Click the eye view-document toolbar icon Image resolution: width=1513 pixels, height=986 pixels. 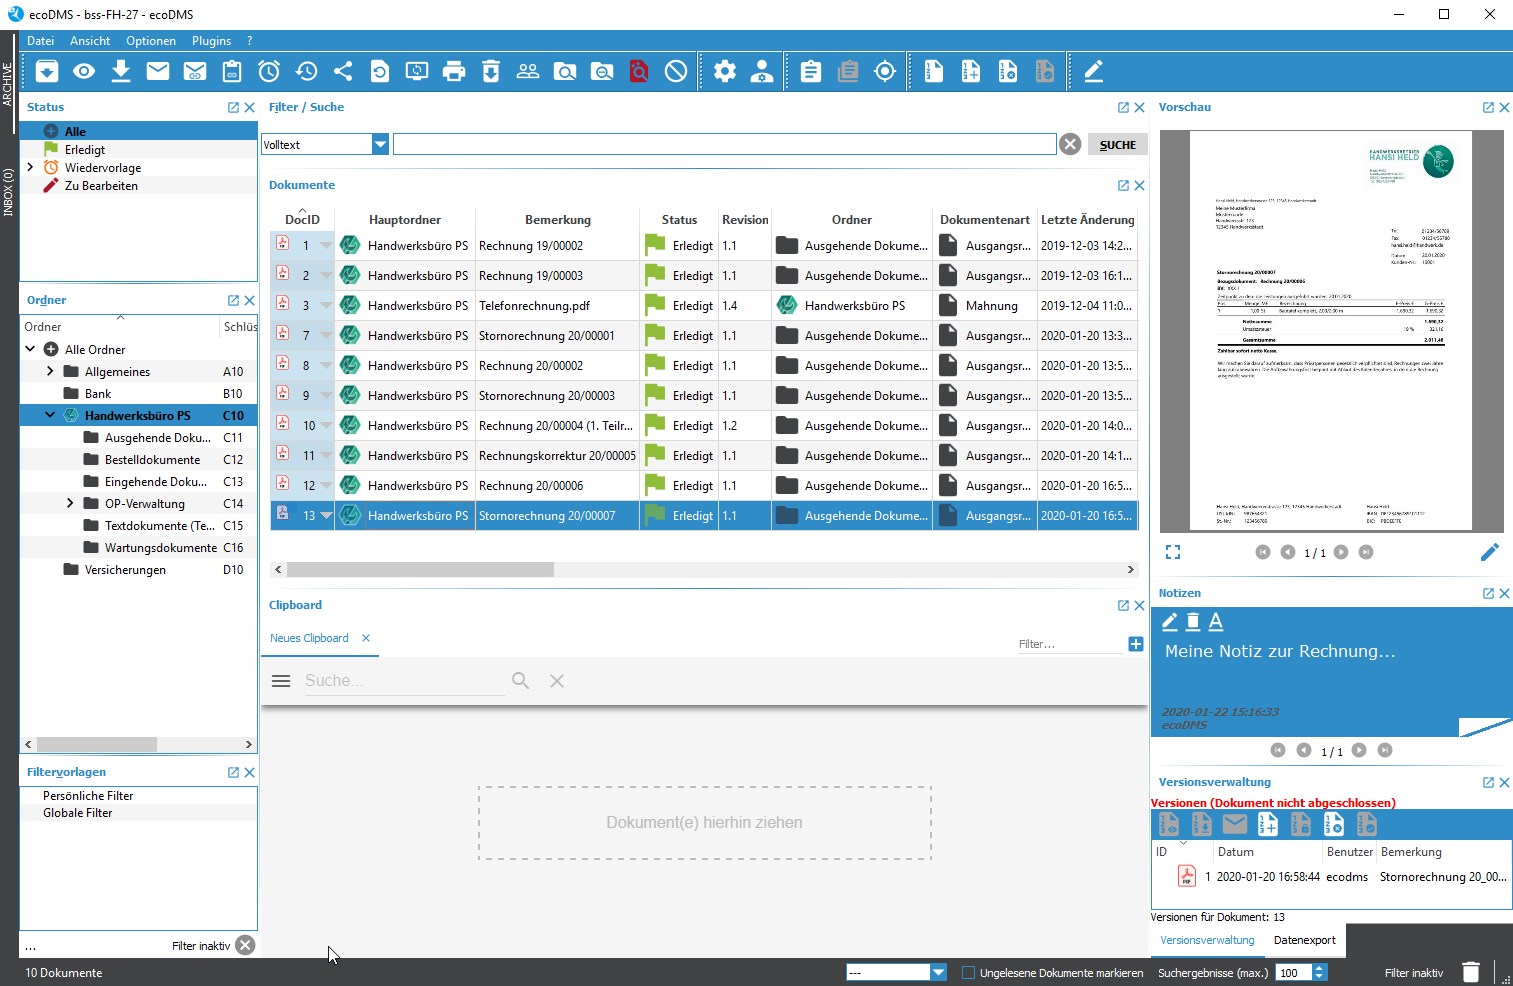point(84,71)
